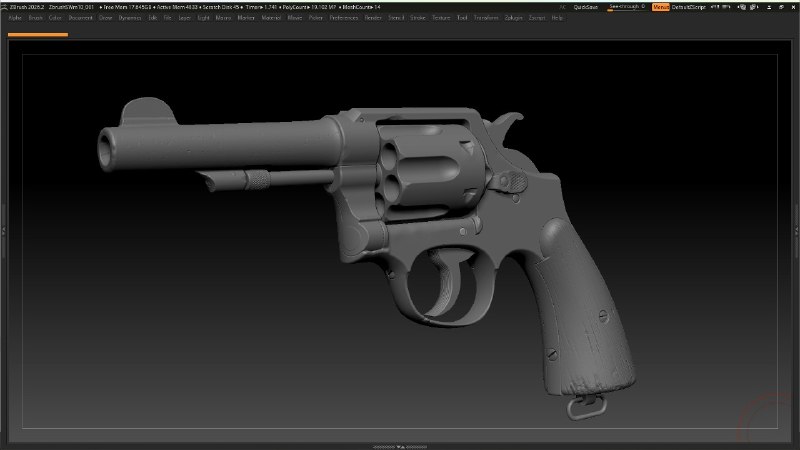Open the Material menu
Screen dimensions: 800x450
tap(271, 18)
